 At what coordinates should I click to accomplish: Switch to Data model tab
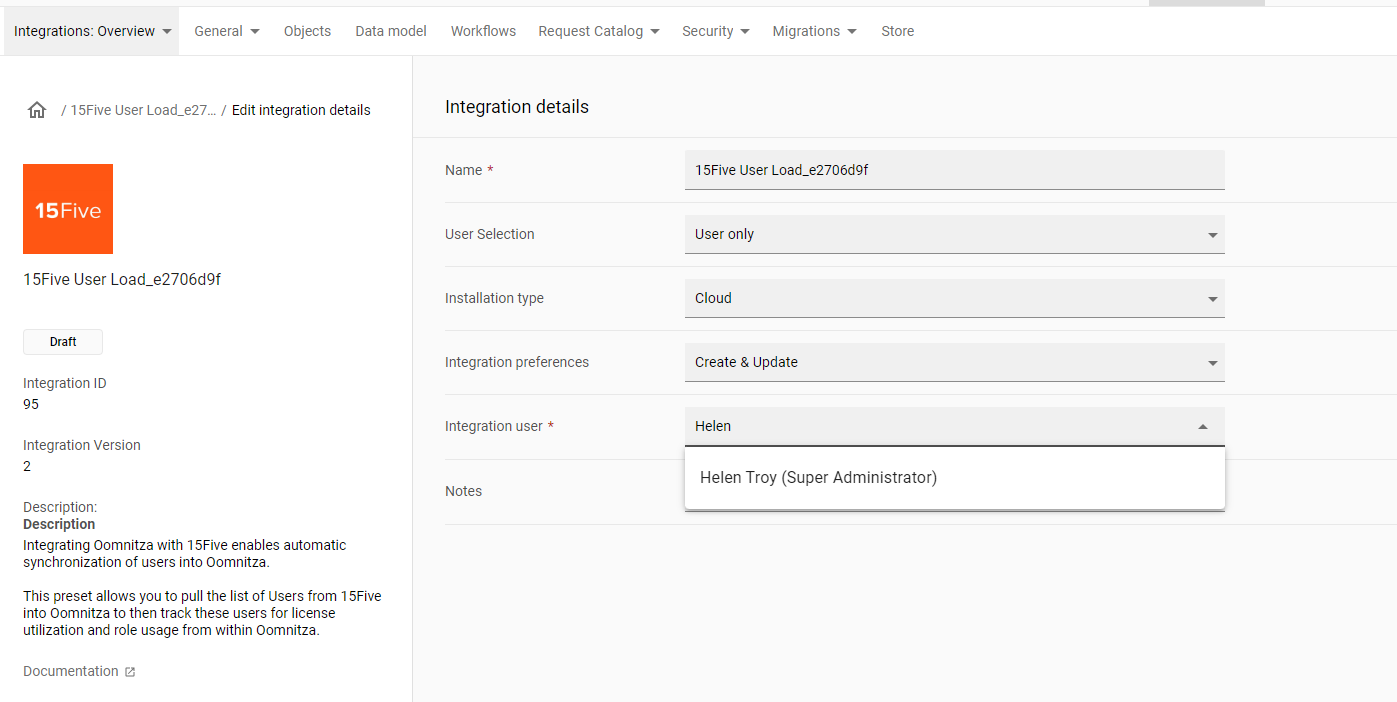click(x=391, y=31)
